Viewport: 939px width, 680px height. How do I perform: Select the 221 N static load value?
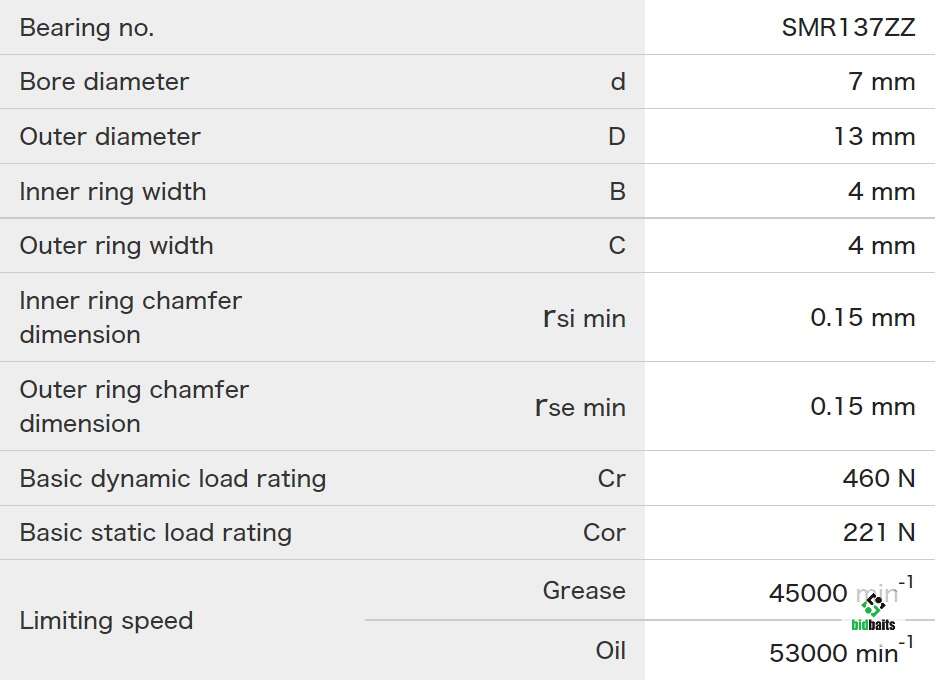coord(879,533)
